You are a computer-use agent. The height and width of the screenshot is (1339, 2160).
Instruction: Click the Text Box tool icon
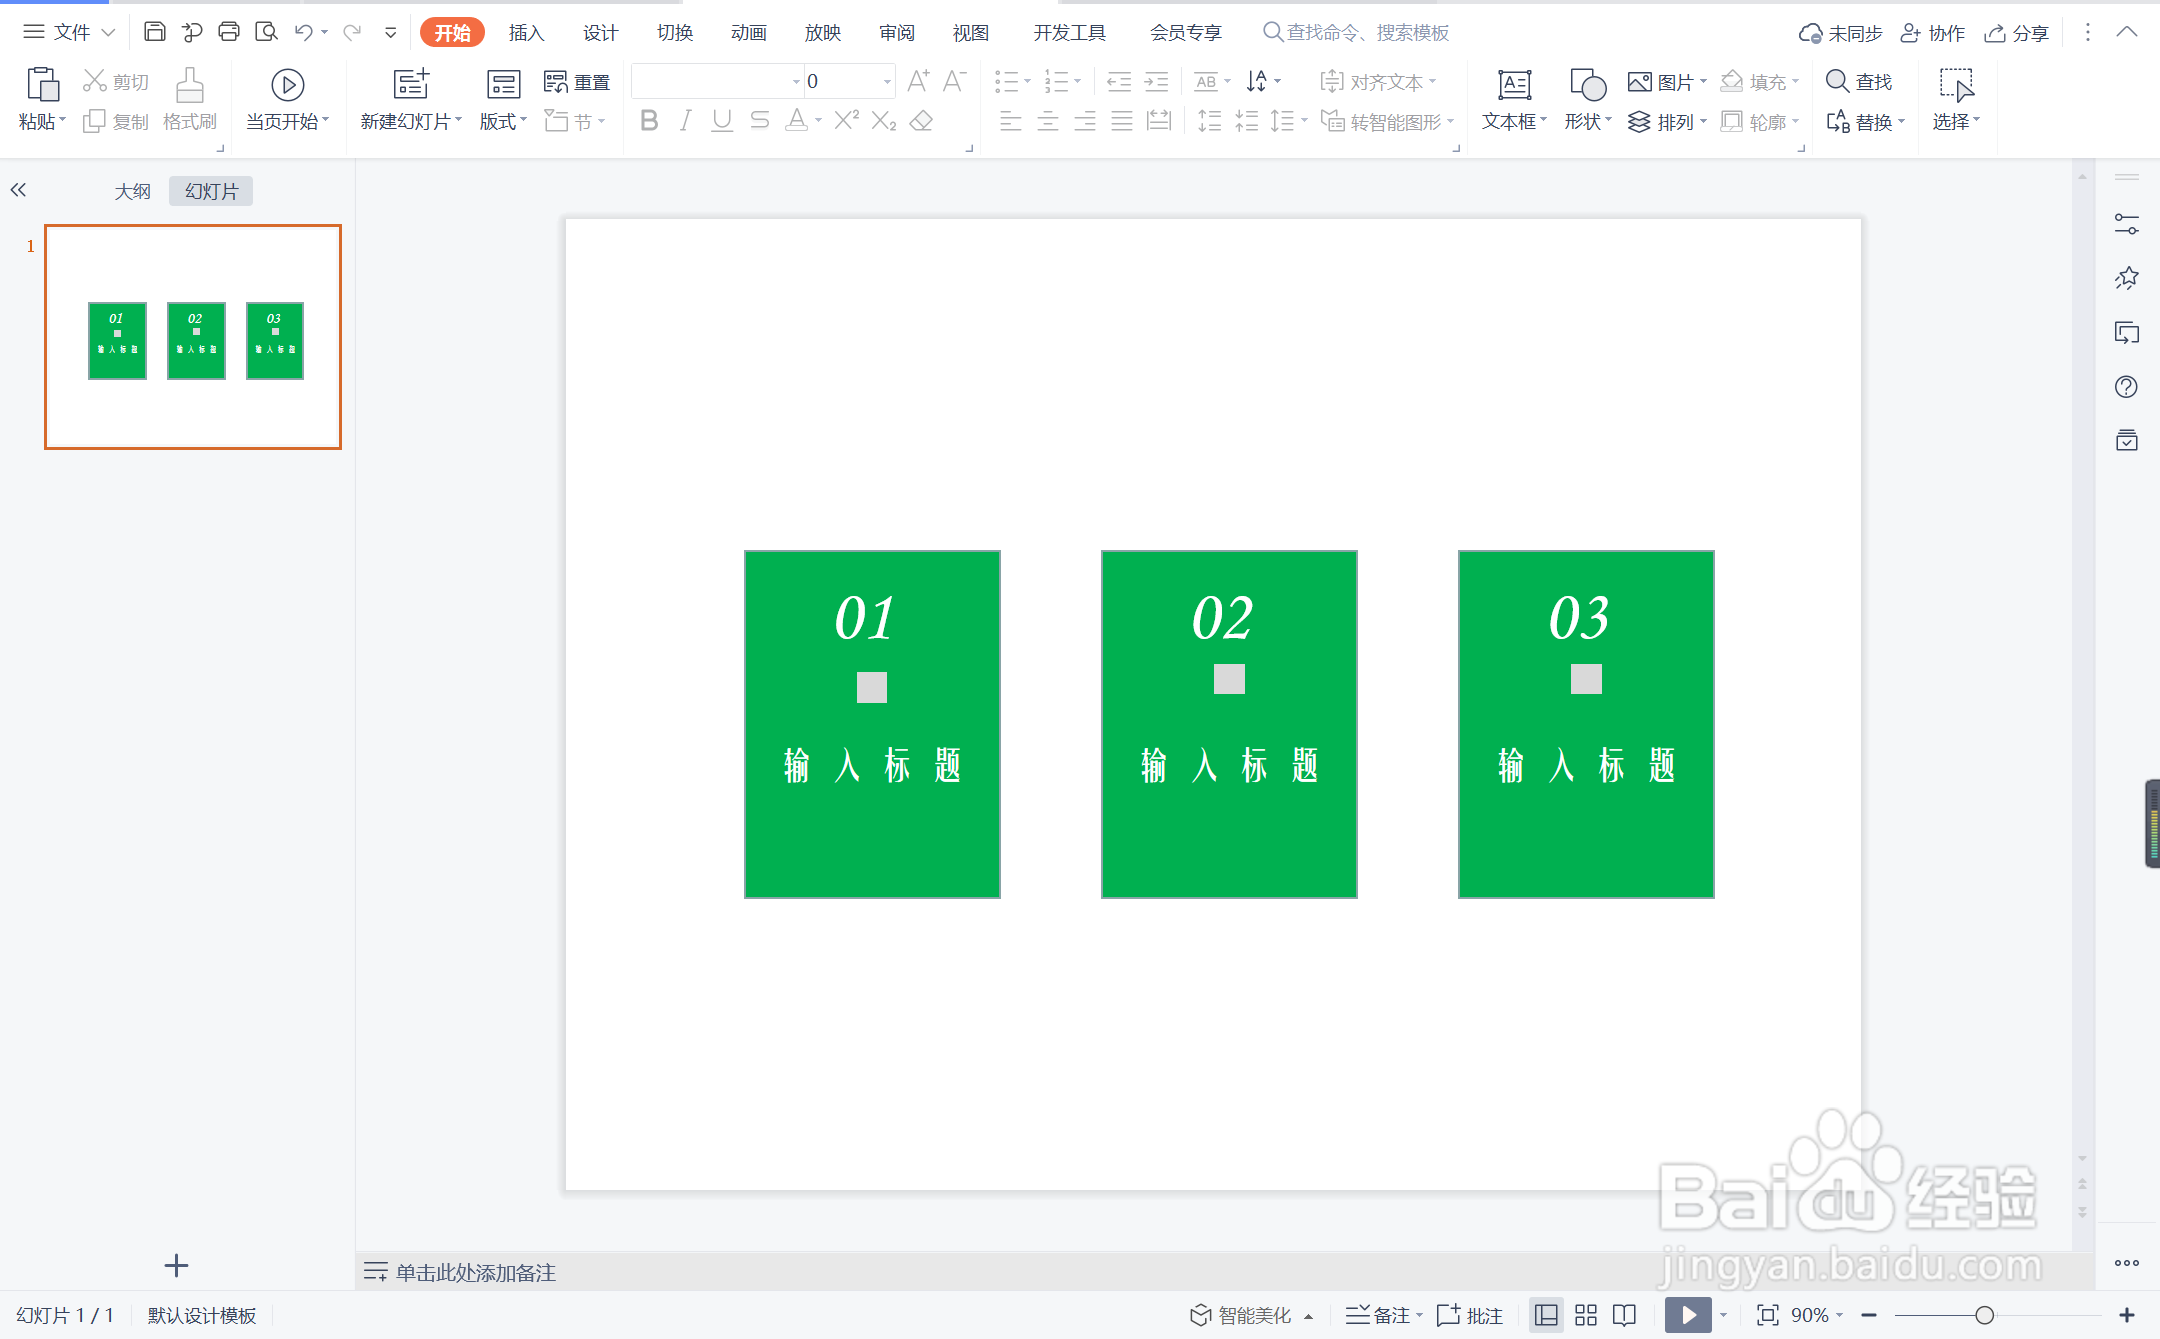(x=1514, y=85)
